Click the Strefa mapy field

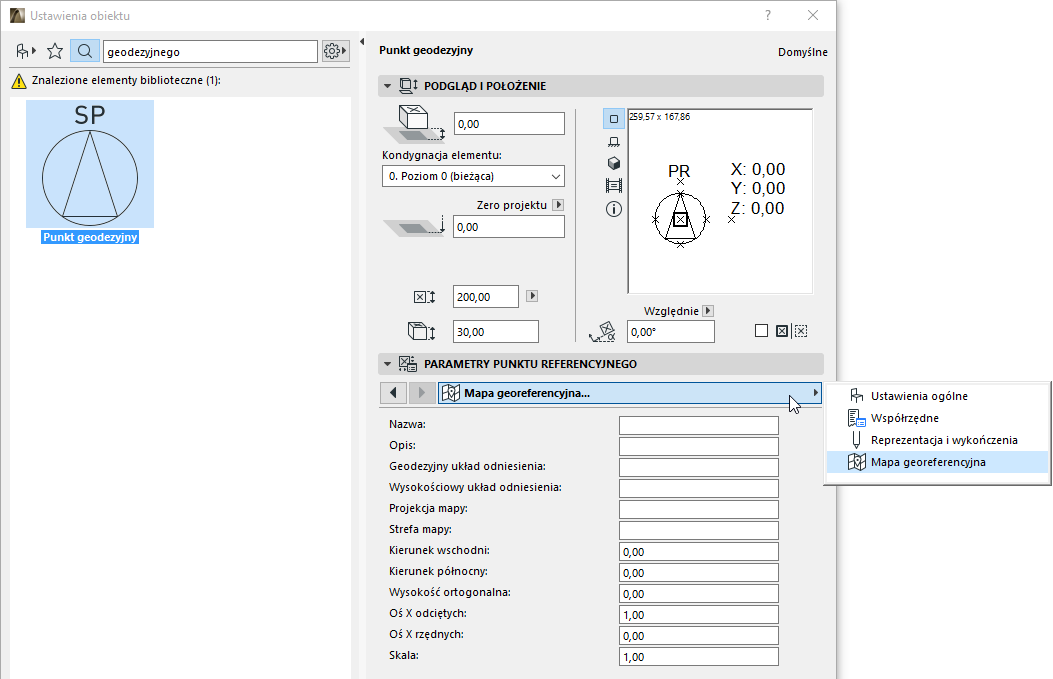click(698, 530)
